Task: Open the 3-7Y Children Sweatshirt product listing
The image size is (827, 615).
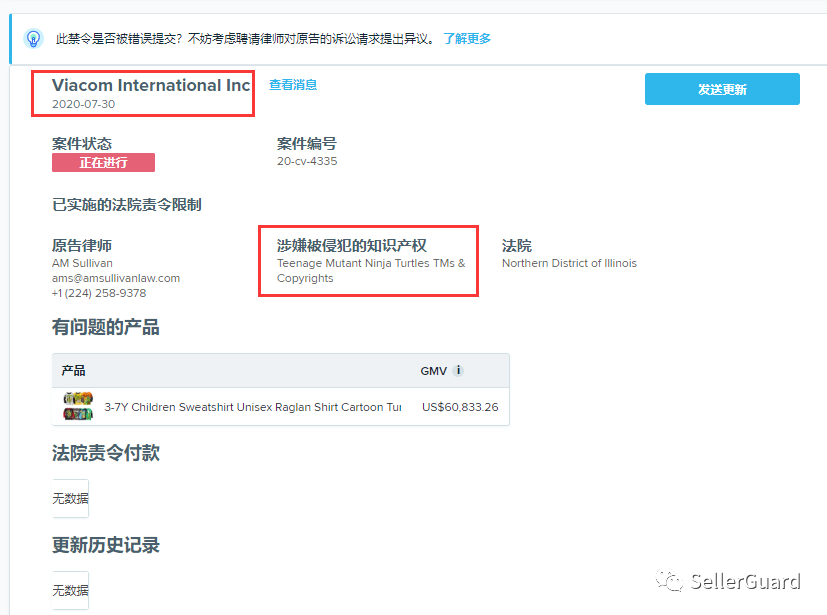Action: (250, 405)
